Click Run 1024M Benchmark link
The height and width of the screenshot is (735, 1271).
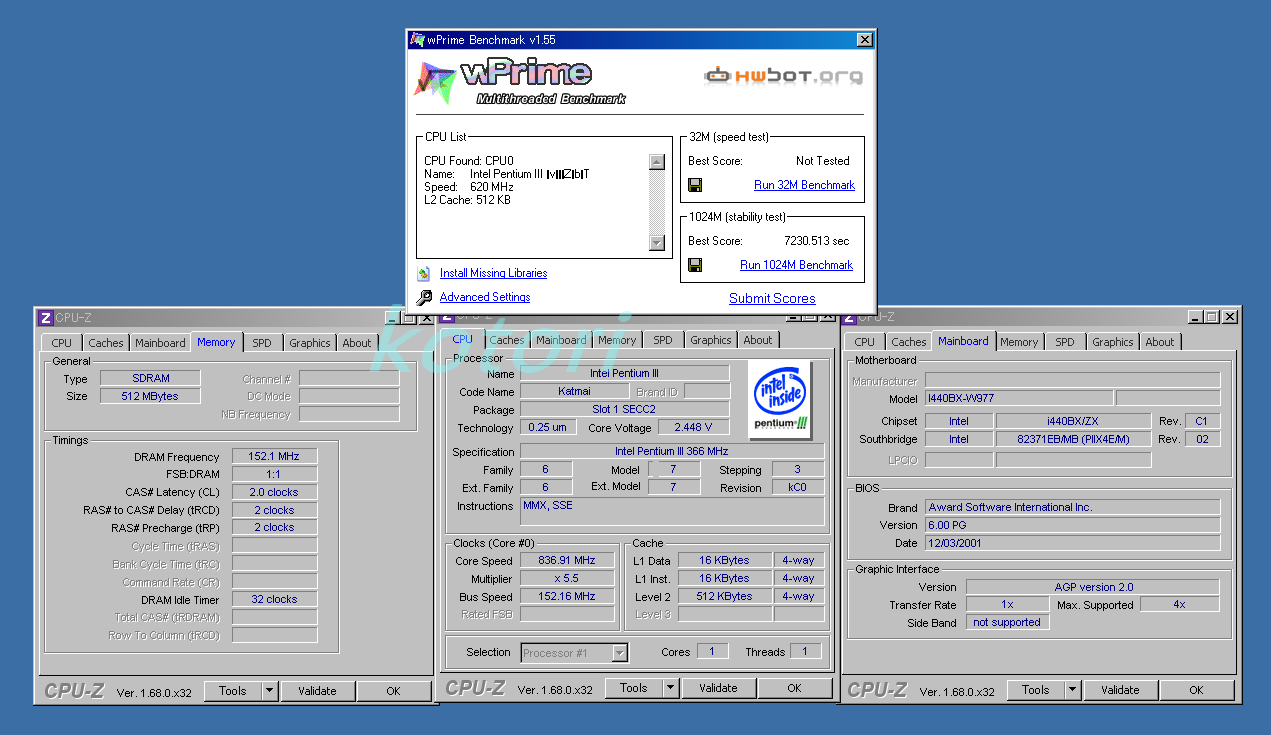coord(796,265)
